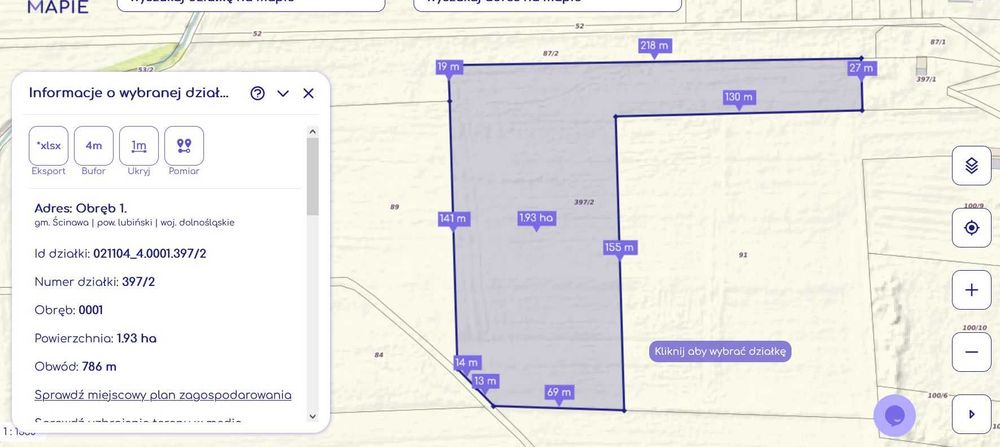
Task: Click the MAPIE logo
Action: point(58,7)
